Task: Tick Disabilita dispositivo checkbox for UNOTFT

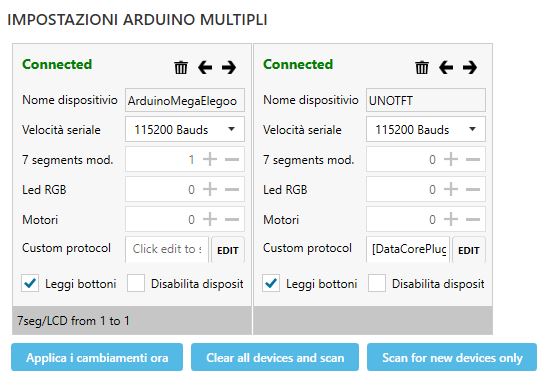Action: click(x=377, y=283)
